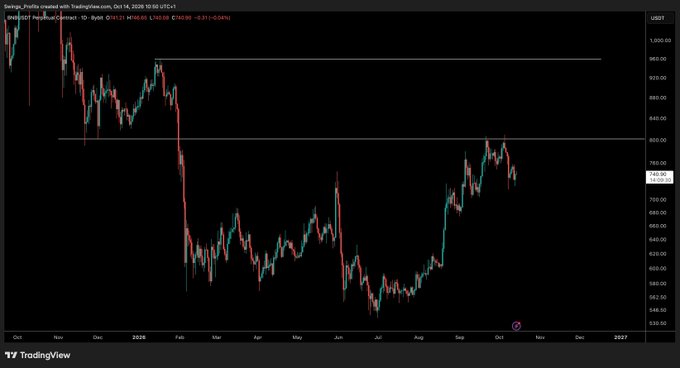Viewport: 680px width, 368px height.
Task: Click the Sep label on the time axis
Action: click(x=460, y=337)
